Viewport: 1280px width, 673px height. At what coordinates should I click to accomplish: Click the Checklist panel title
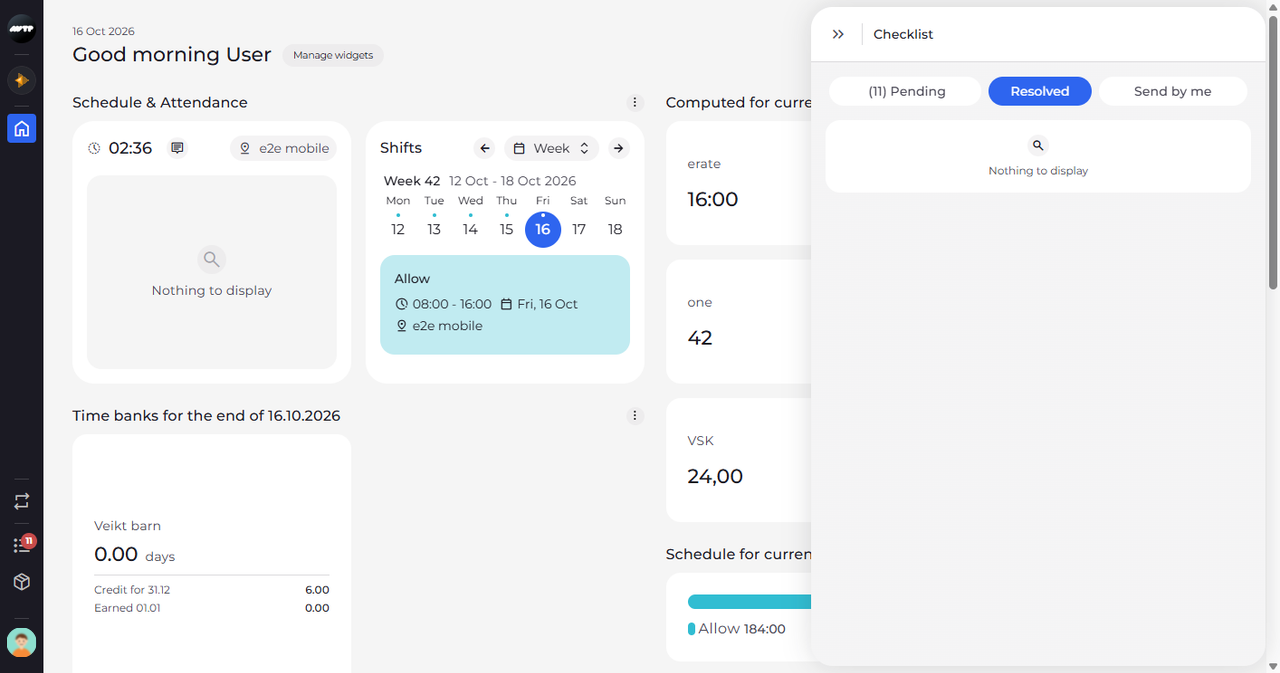(903, 34)
